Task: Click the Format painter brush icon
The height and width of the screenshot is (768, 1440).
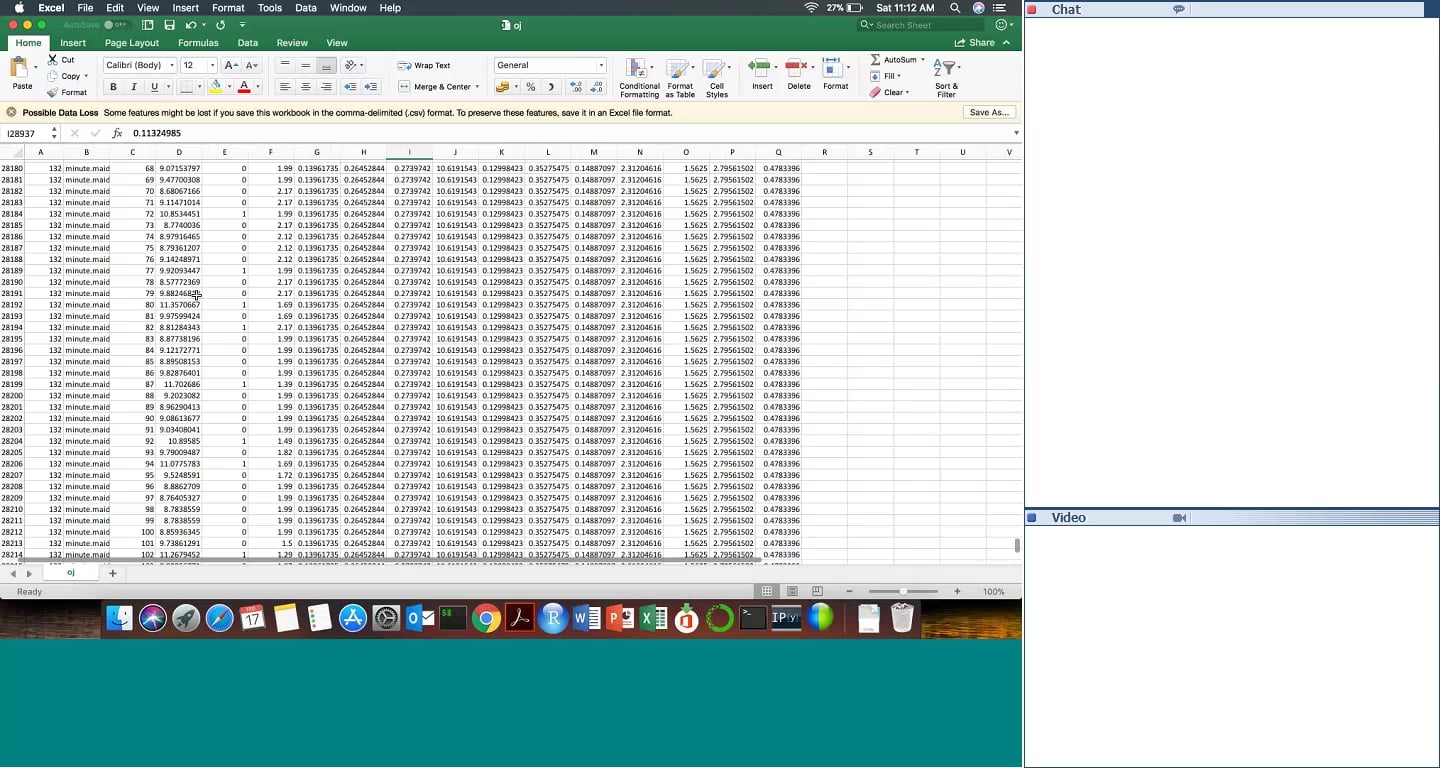Action: pyautogui.click(x=53, y=92)
